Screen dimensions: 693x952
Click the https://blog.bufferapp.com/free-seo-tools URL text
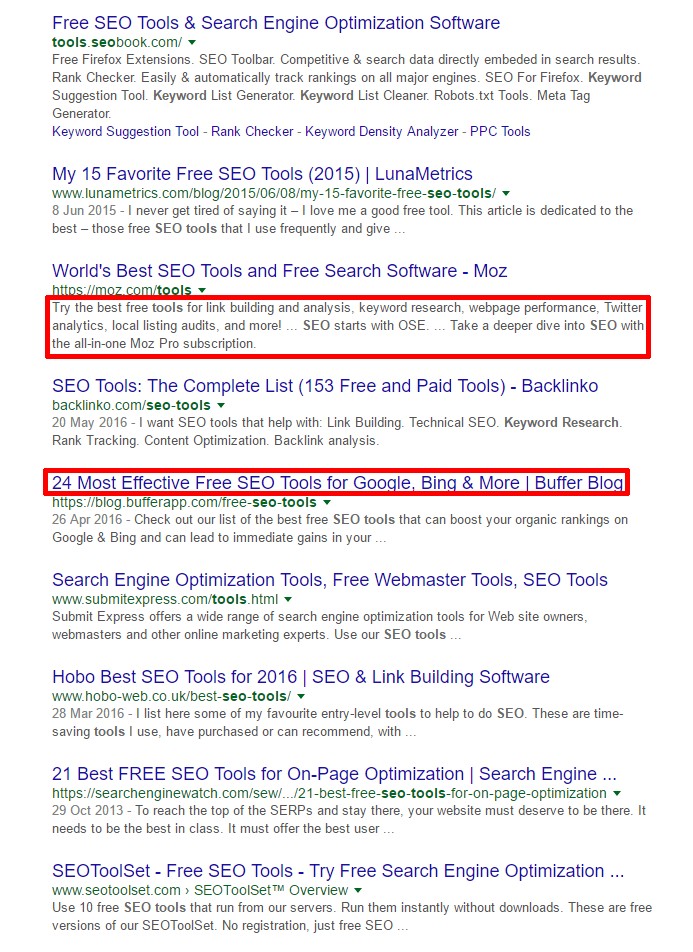click(x=184, y=503)
